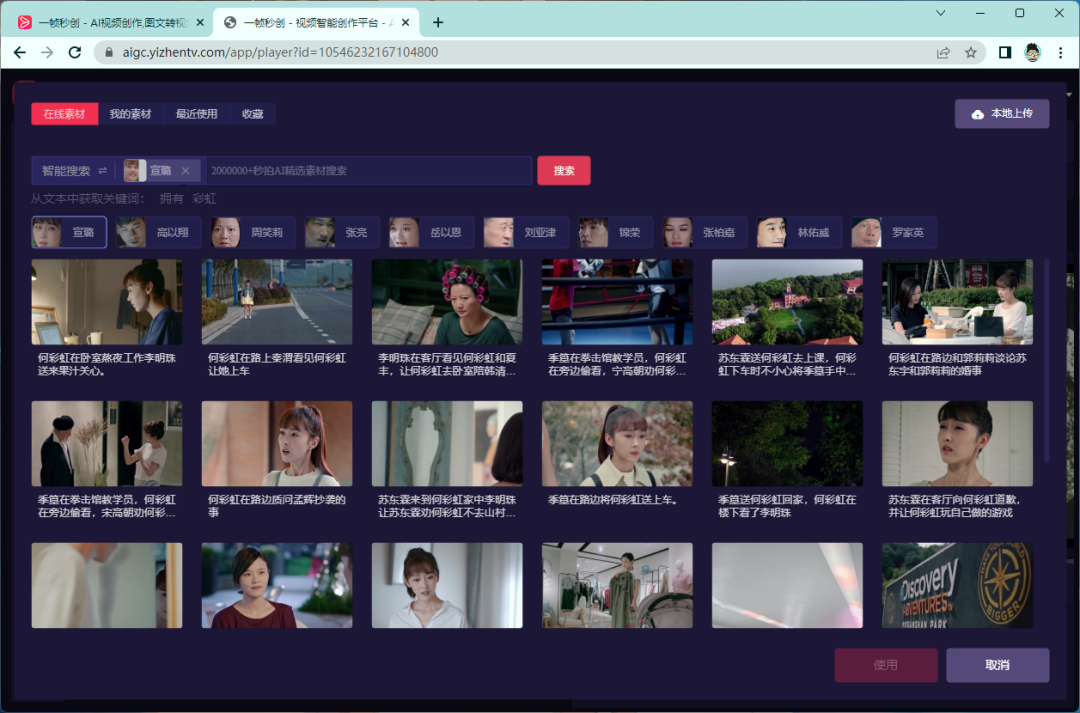This screenshot has height=713, width=1080.
Task: Select keyword 彩虹
Action: click(204, 198)
